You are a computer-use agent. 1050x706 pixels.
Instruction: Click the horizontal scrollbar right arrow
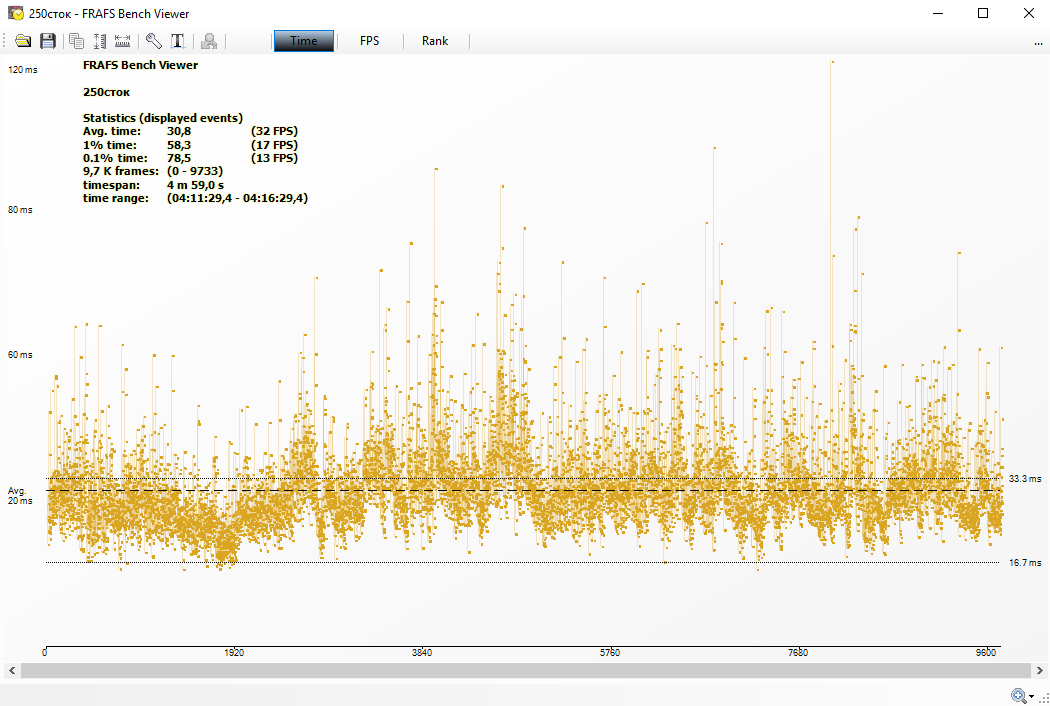pyautogui.click(x=1040, y=670)
